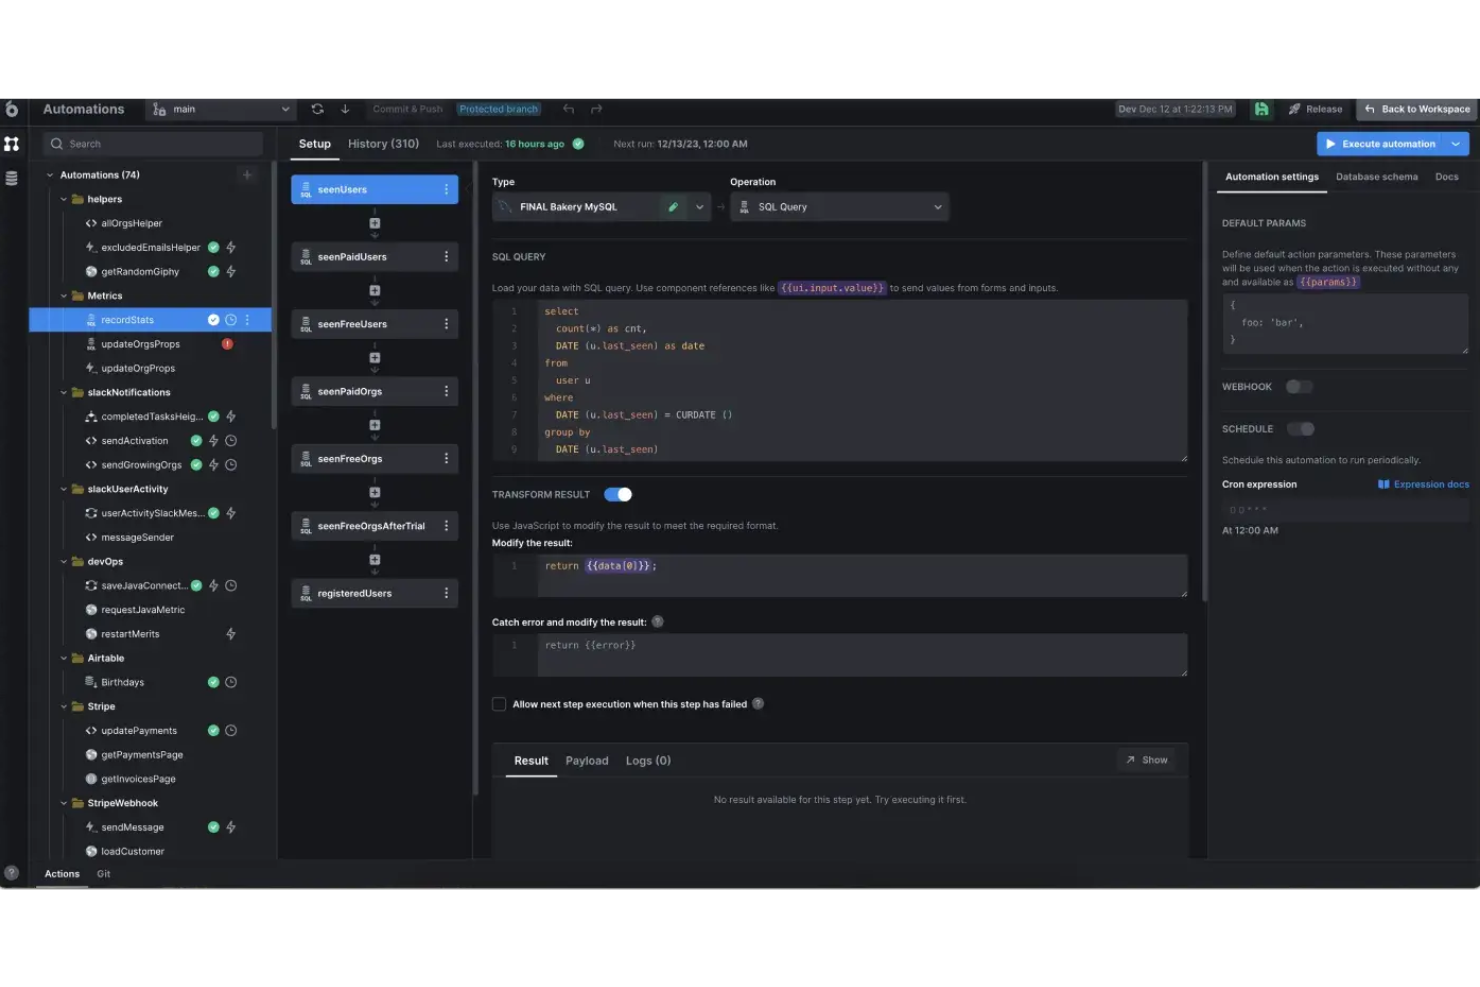
Task: Open the SQL Query operation dropdown
Action: (936, 206)
